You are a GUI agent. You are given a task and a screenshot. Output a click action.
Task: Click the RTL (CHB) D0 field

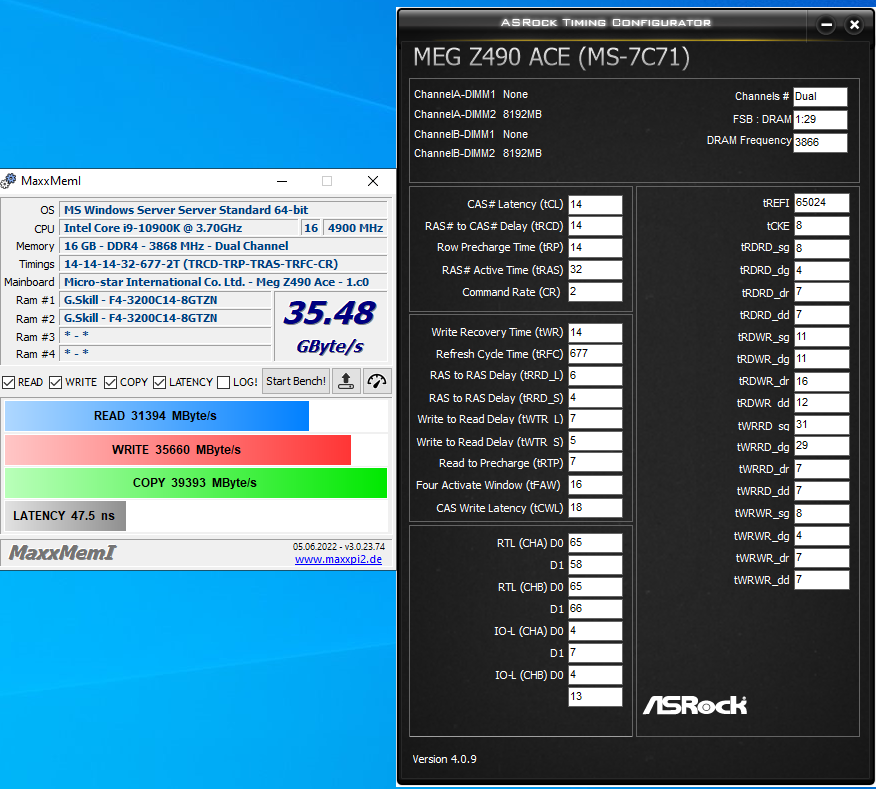point(595,587)
